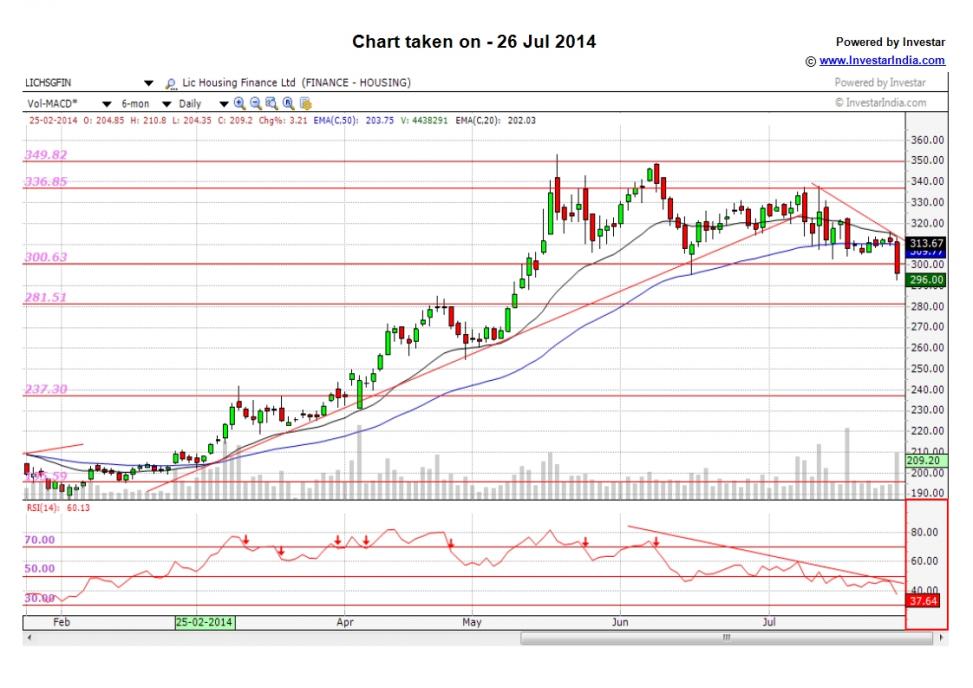Click the 349.82 resistance level label
The image size is (973, 688).
(45, 154)
